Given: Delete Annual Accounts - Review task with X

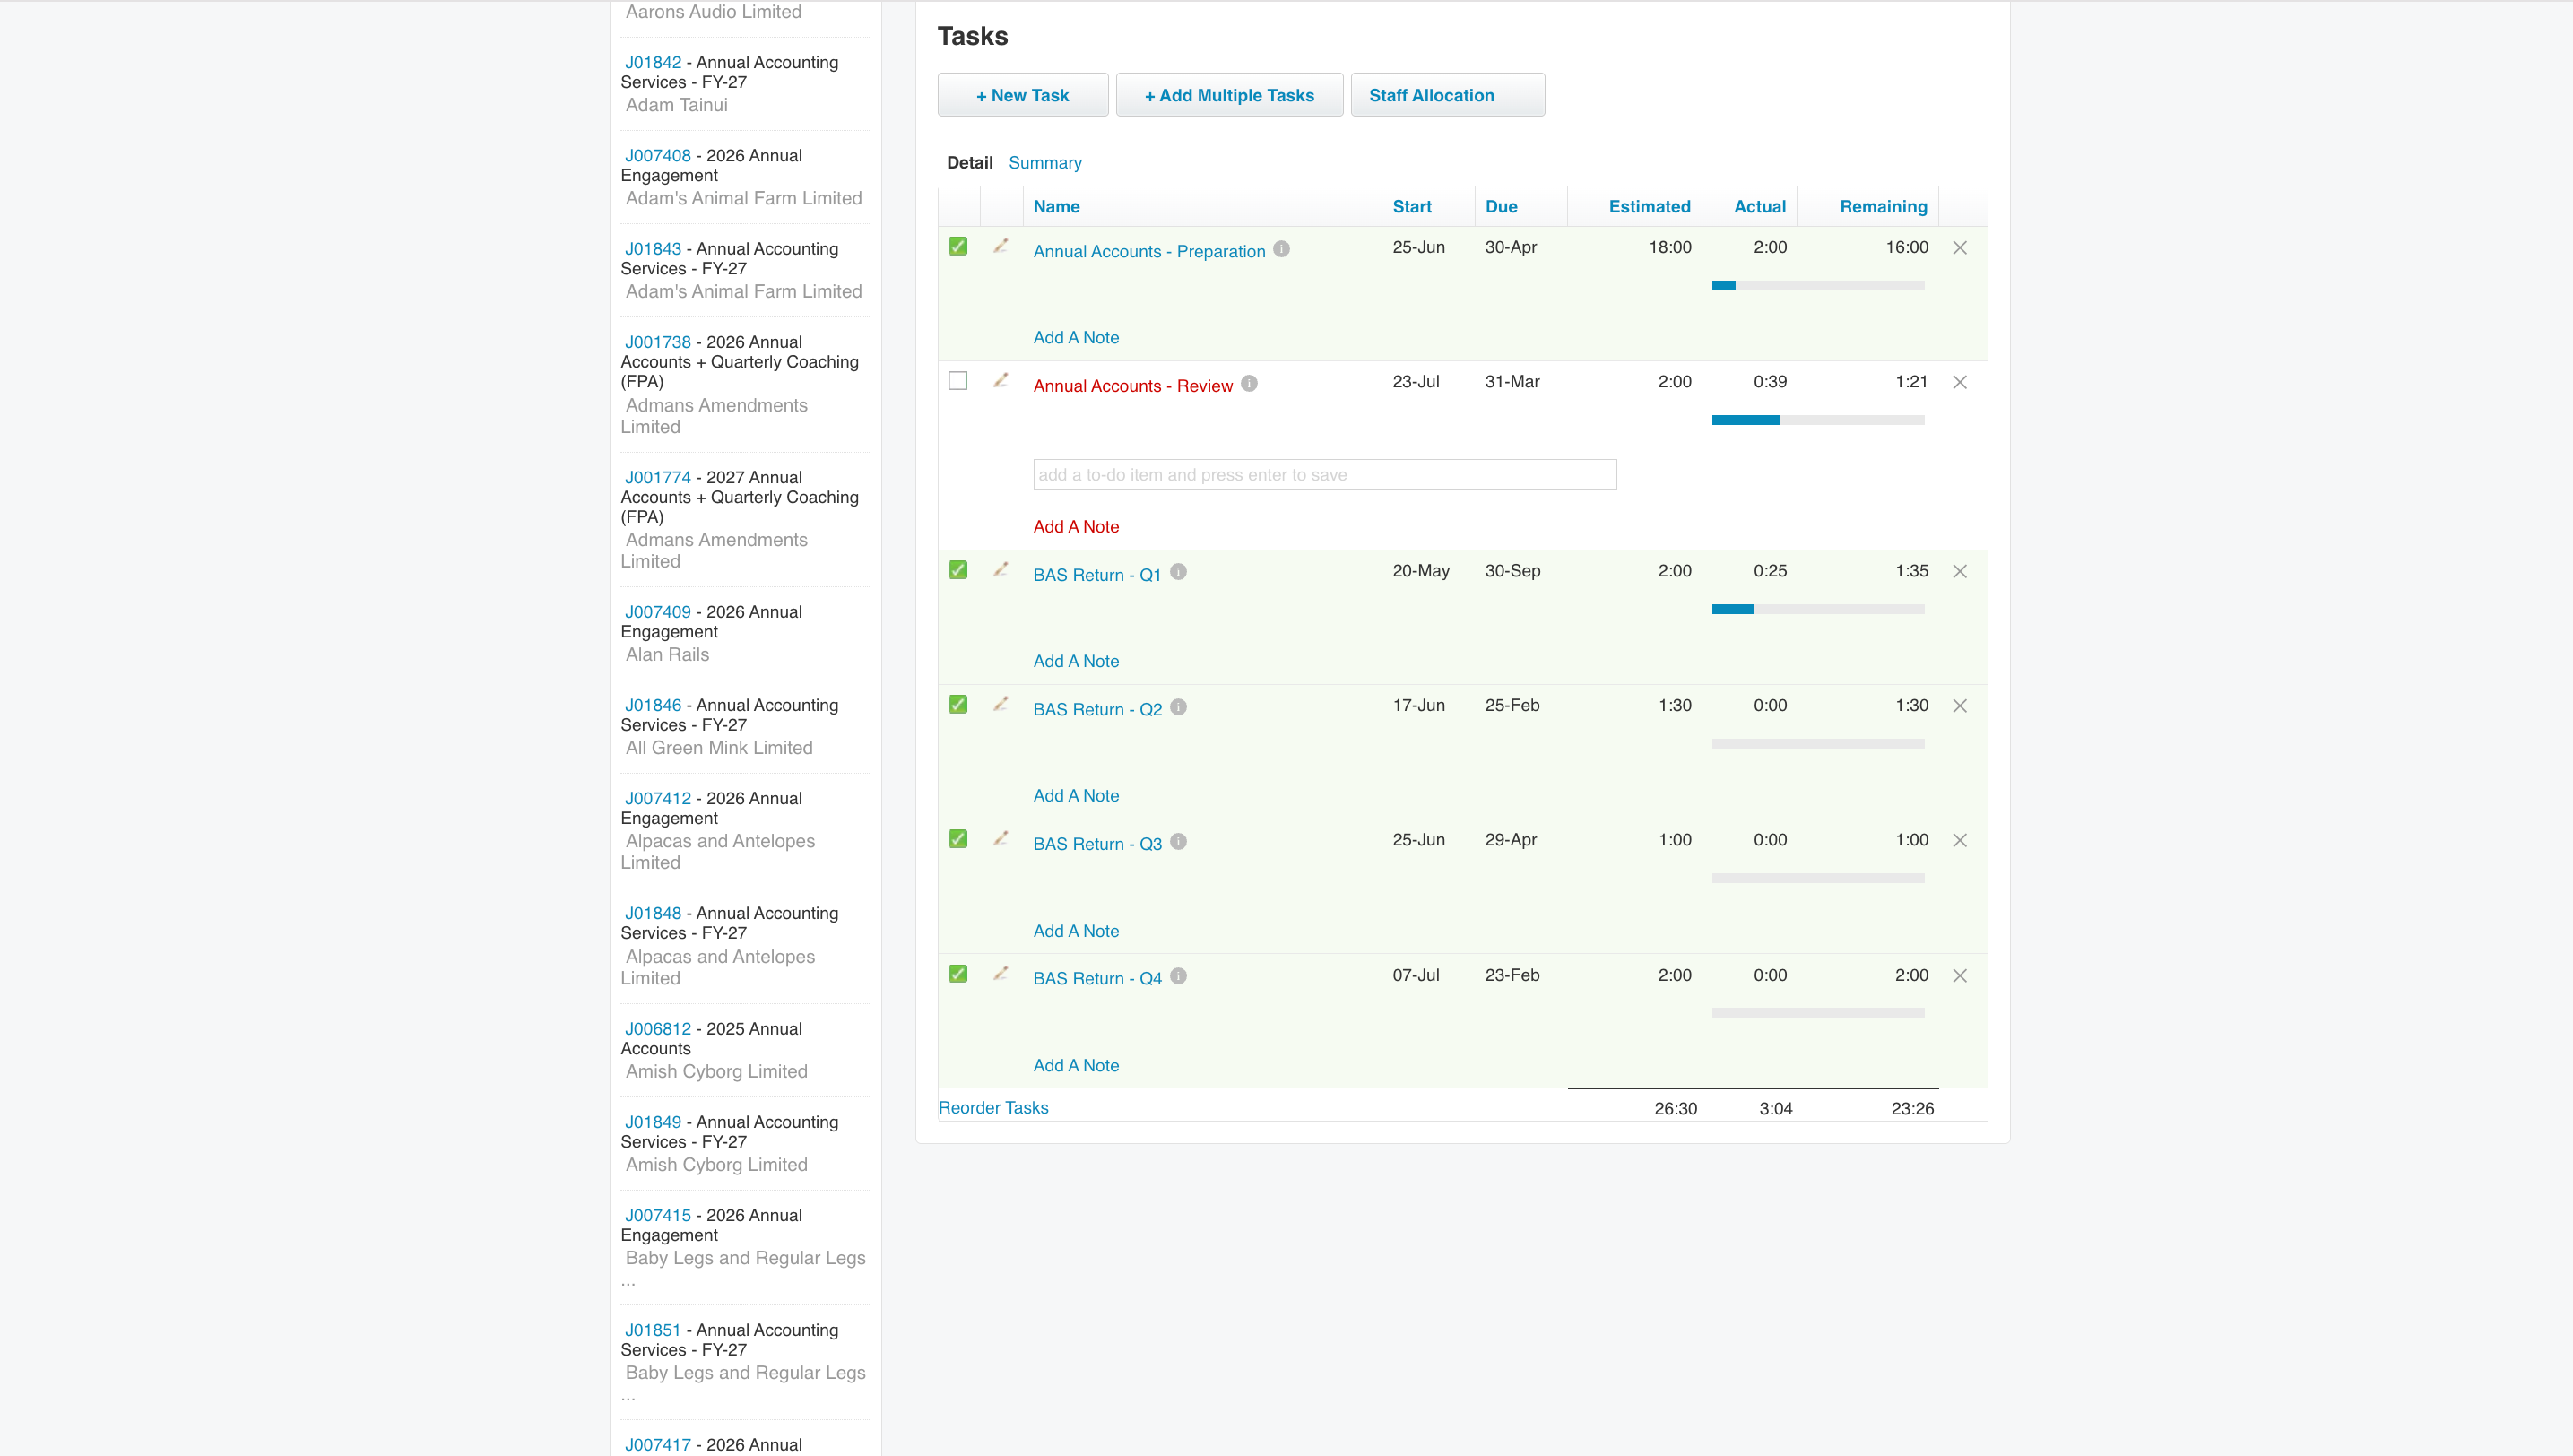Looking at the screenshot, I should (x=1960, y=382).
